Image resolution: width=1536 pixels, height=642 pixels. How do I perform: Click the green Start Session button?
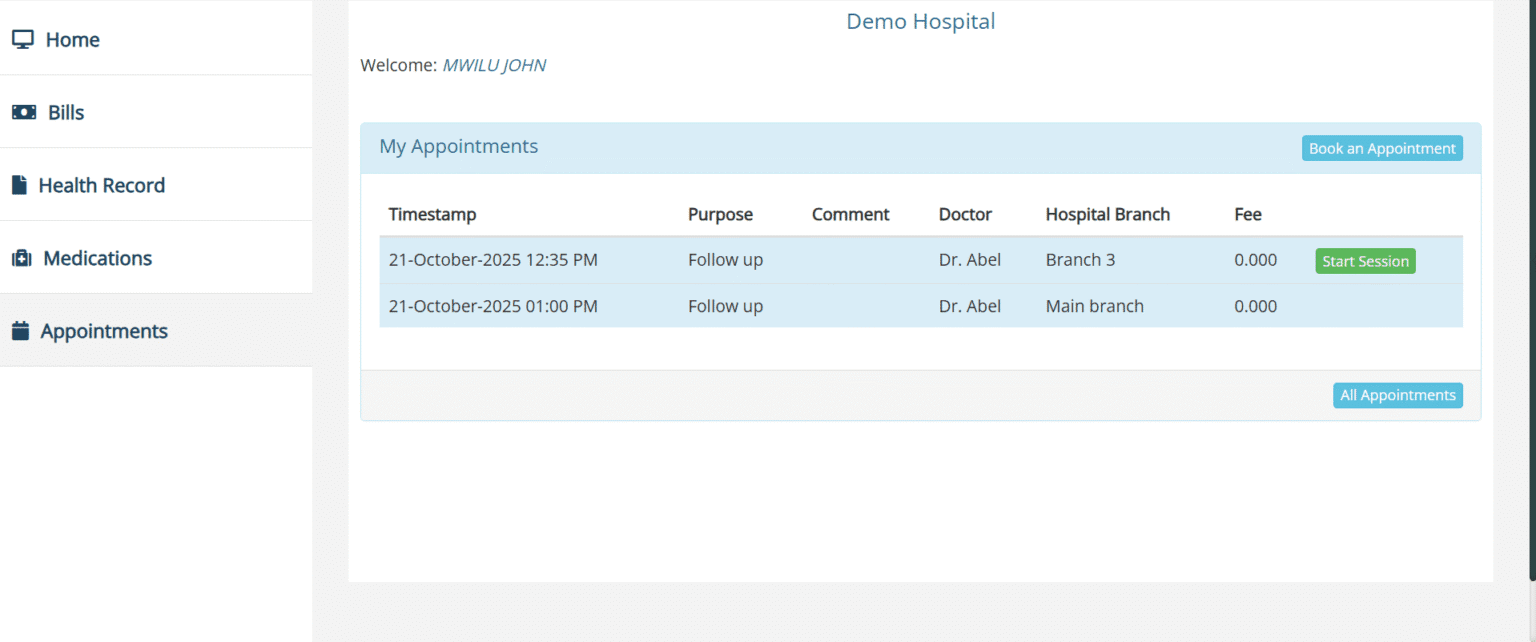click(1364, 261)
